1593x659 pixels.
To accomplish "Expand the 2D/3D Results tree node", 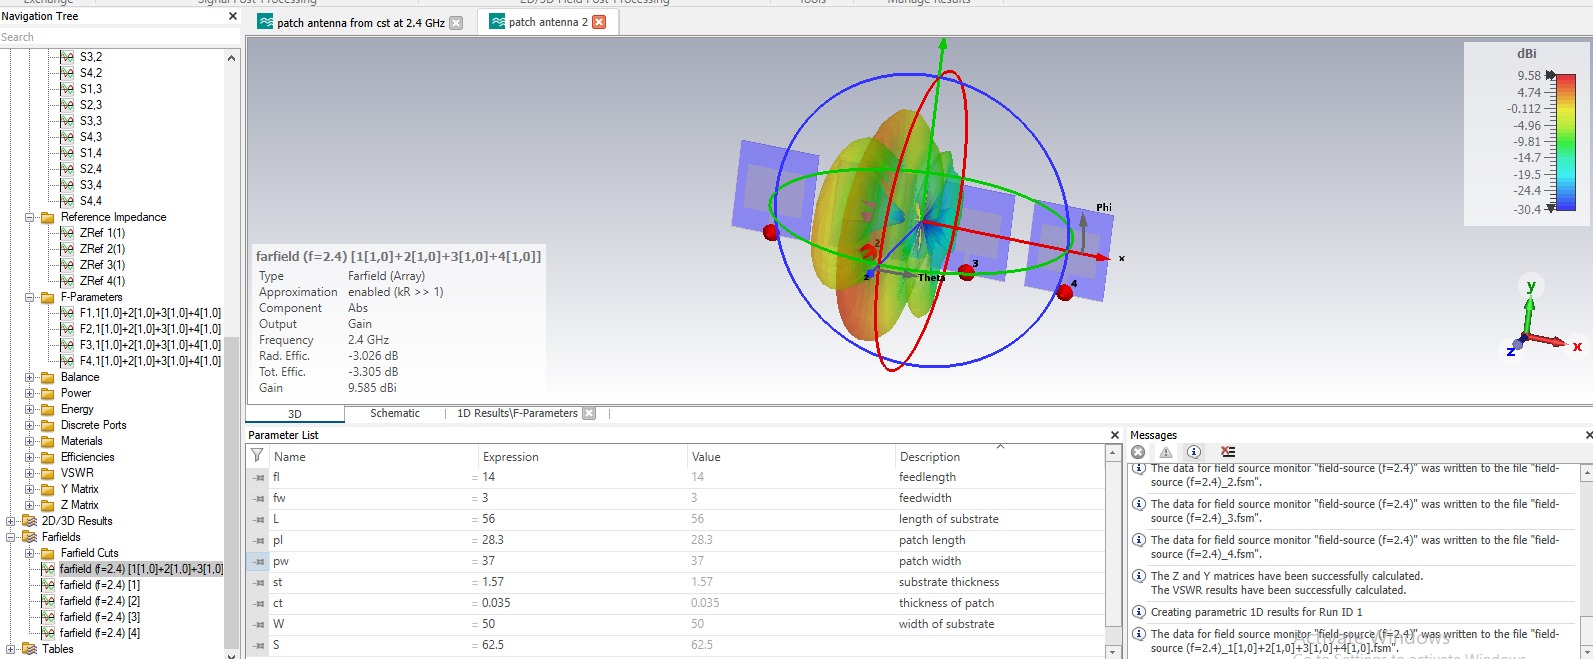I will [11, 521].
